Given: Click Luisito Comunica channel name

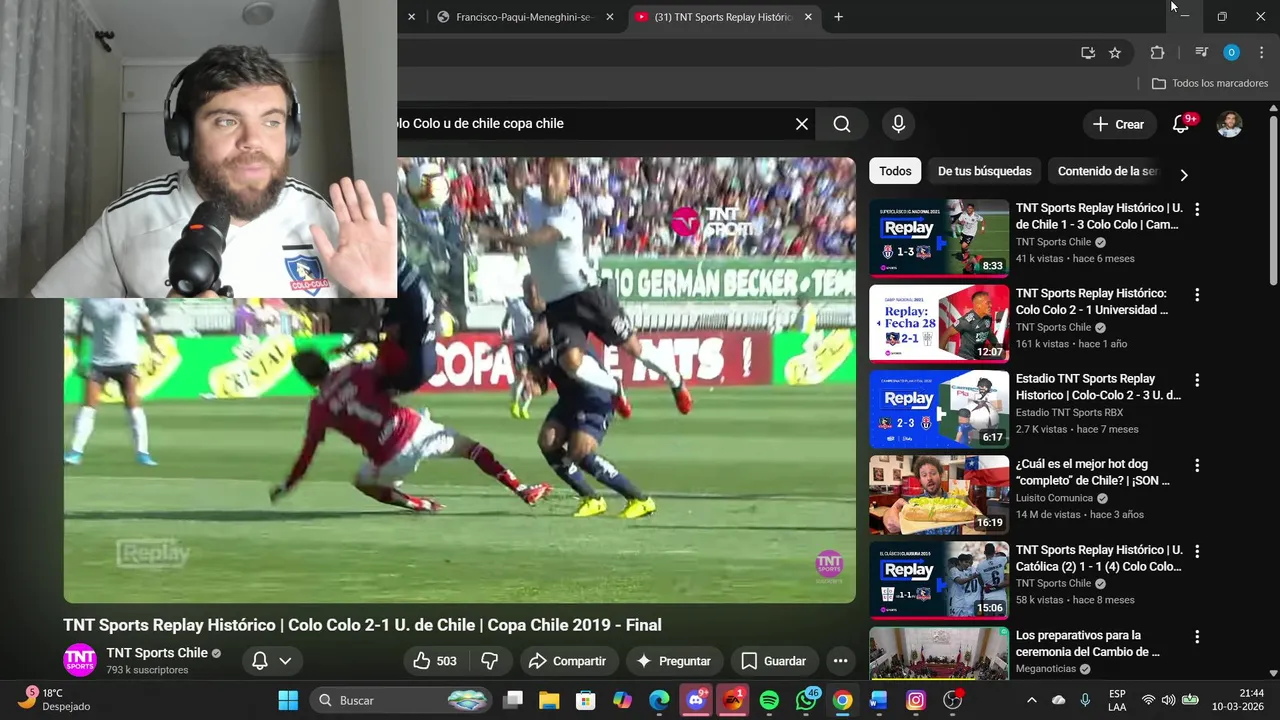Looking at the screenshot, I should [x=1054, y=498].
